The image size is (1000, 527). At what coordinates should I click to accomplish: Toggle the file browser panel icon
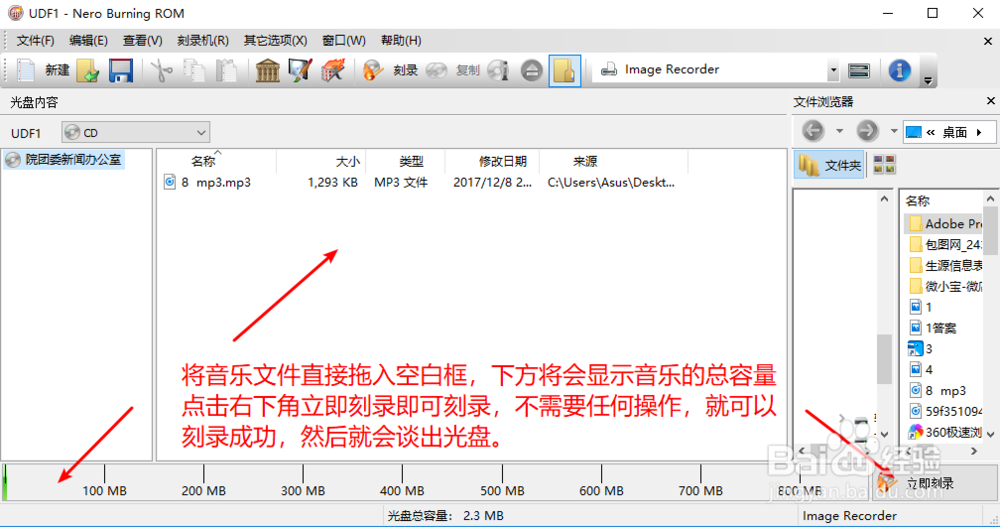[x=565, y=70]
